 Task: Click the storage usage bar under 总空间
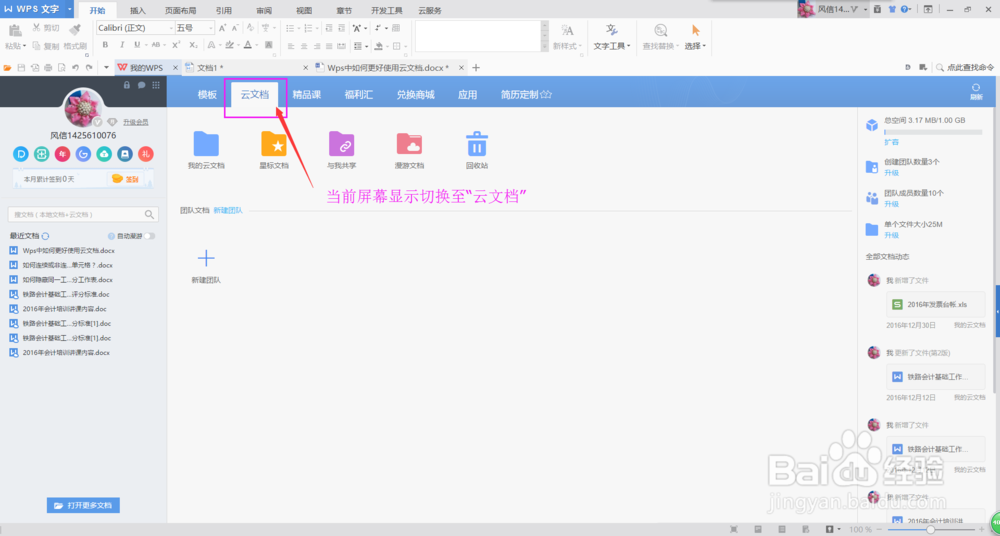click(933, 132)
